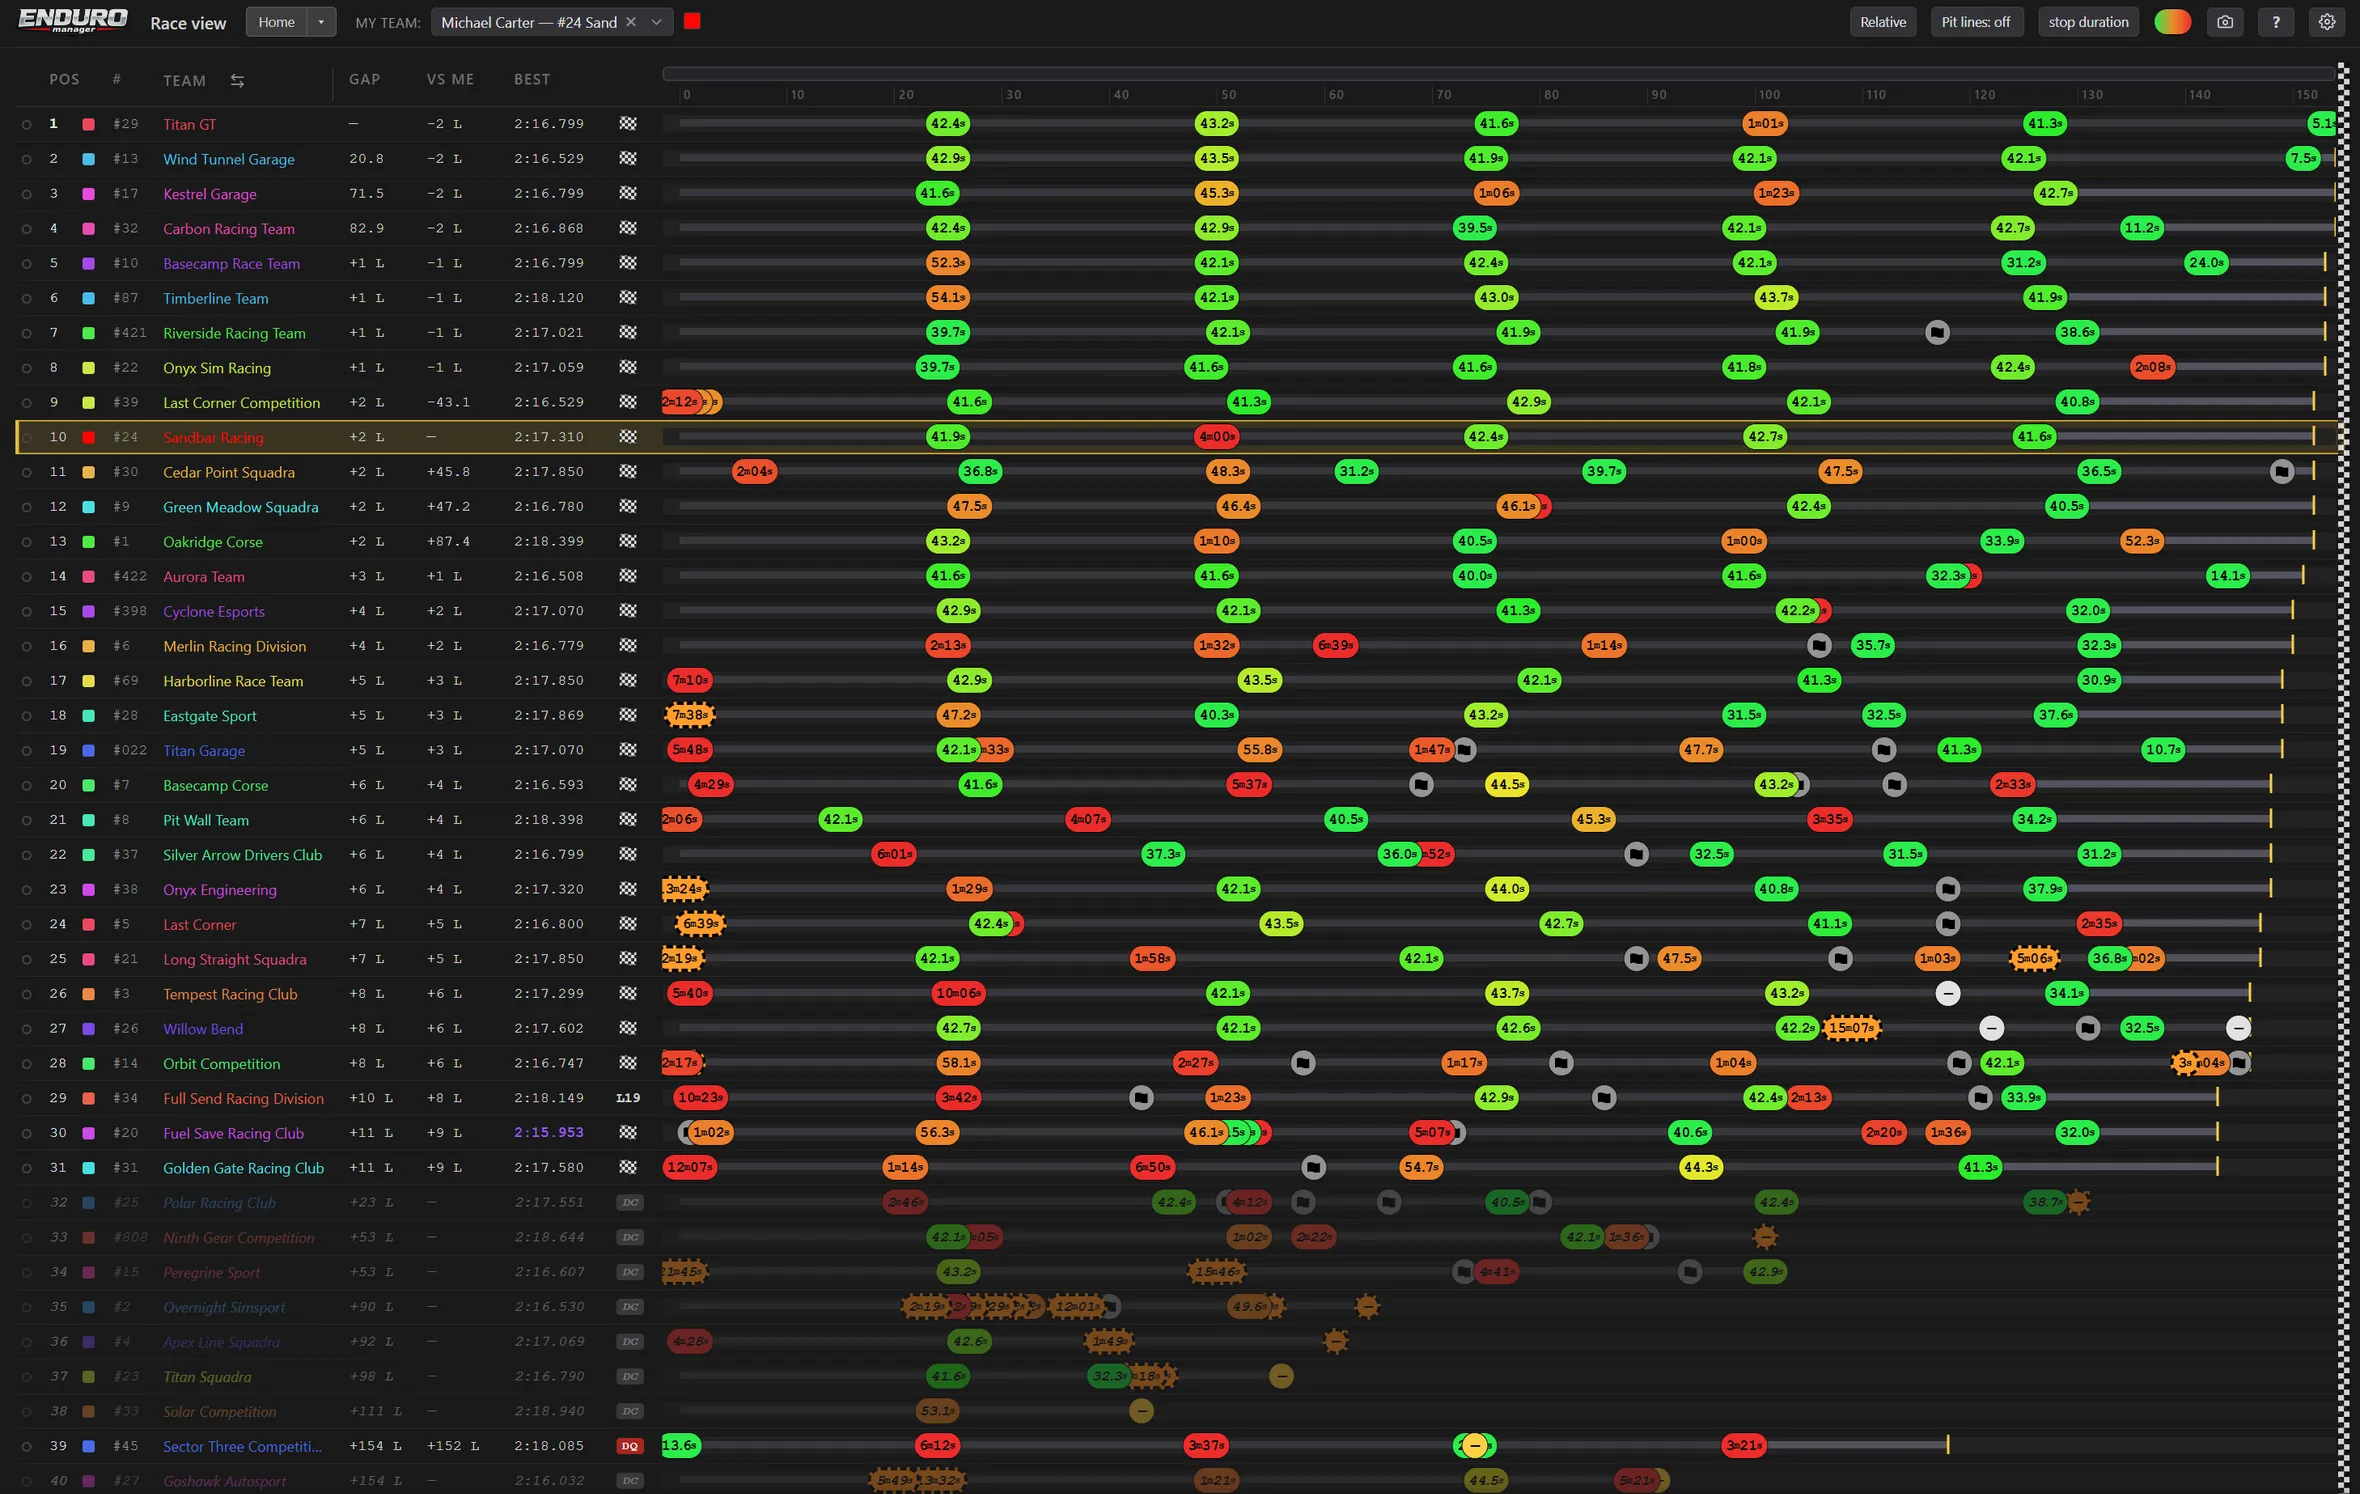Open the Basecamp Race Team name

pyautogui.click(x=231, y=264)
